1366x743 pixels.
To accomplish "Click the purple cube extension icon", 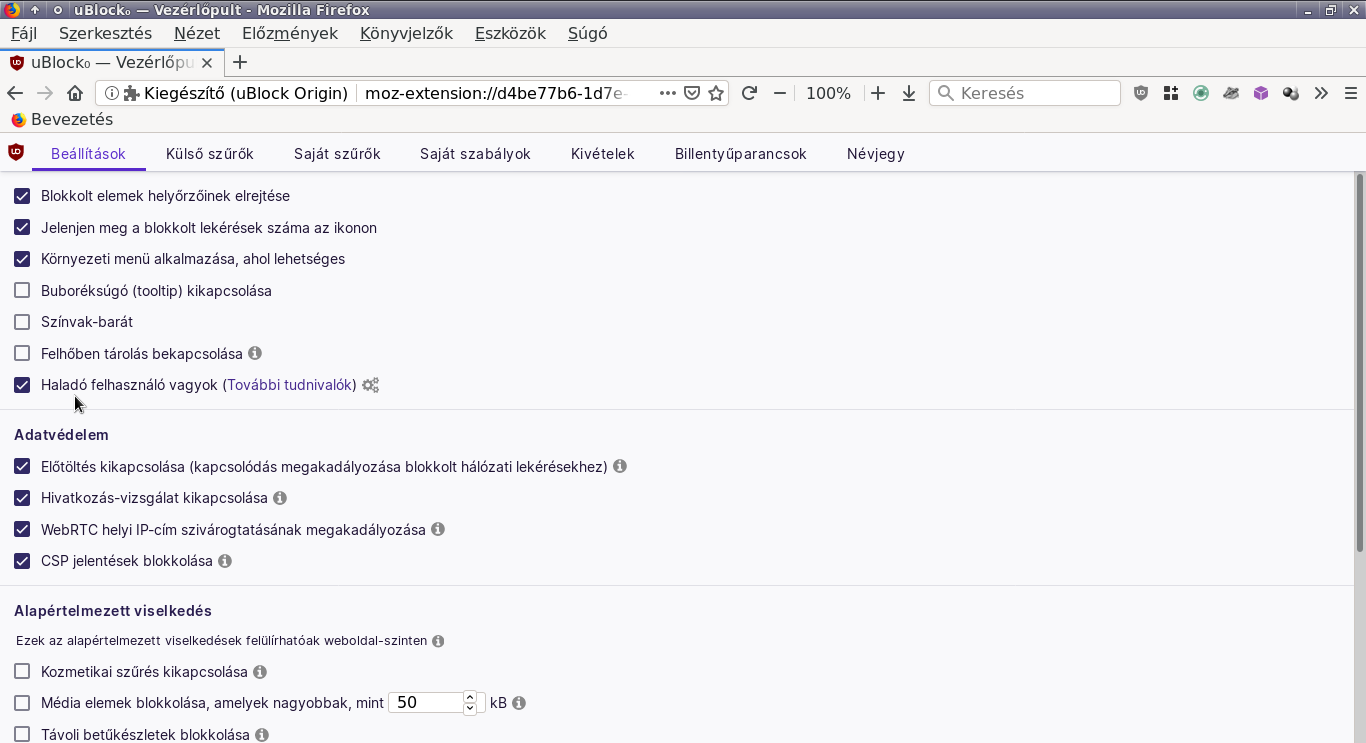I will tap(1261, 93).
